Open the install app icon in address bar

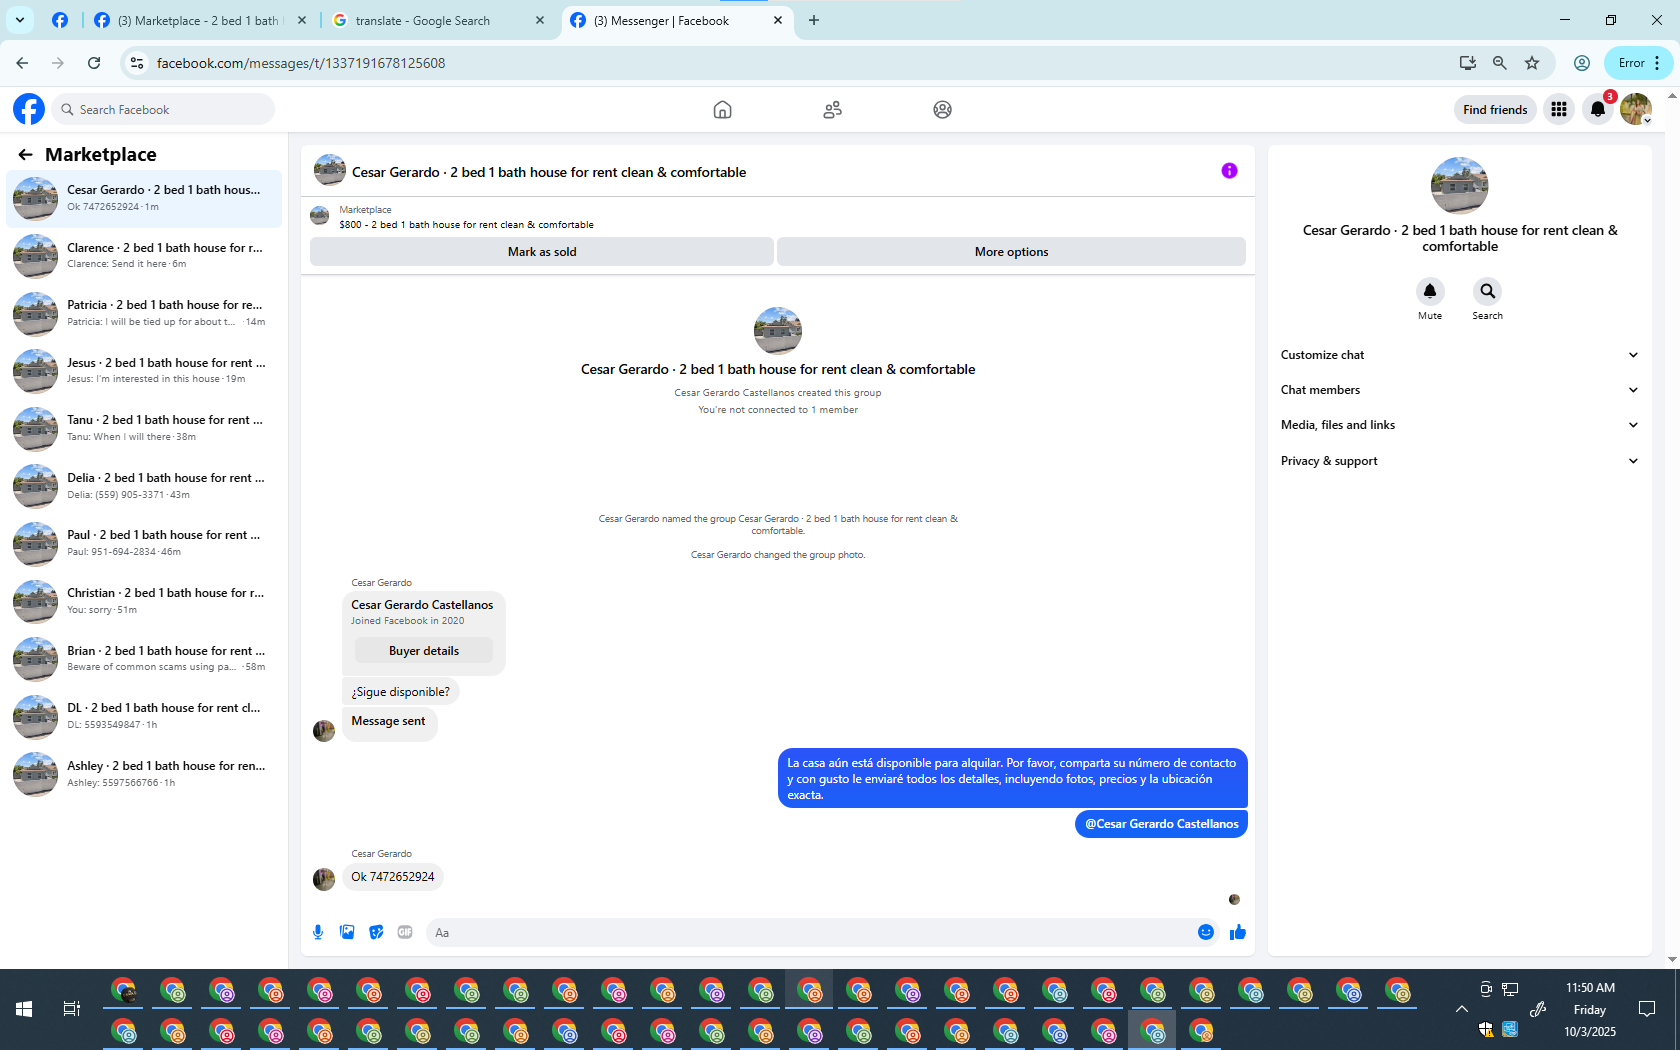[1467, 63]
